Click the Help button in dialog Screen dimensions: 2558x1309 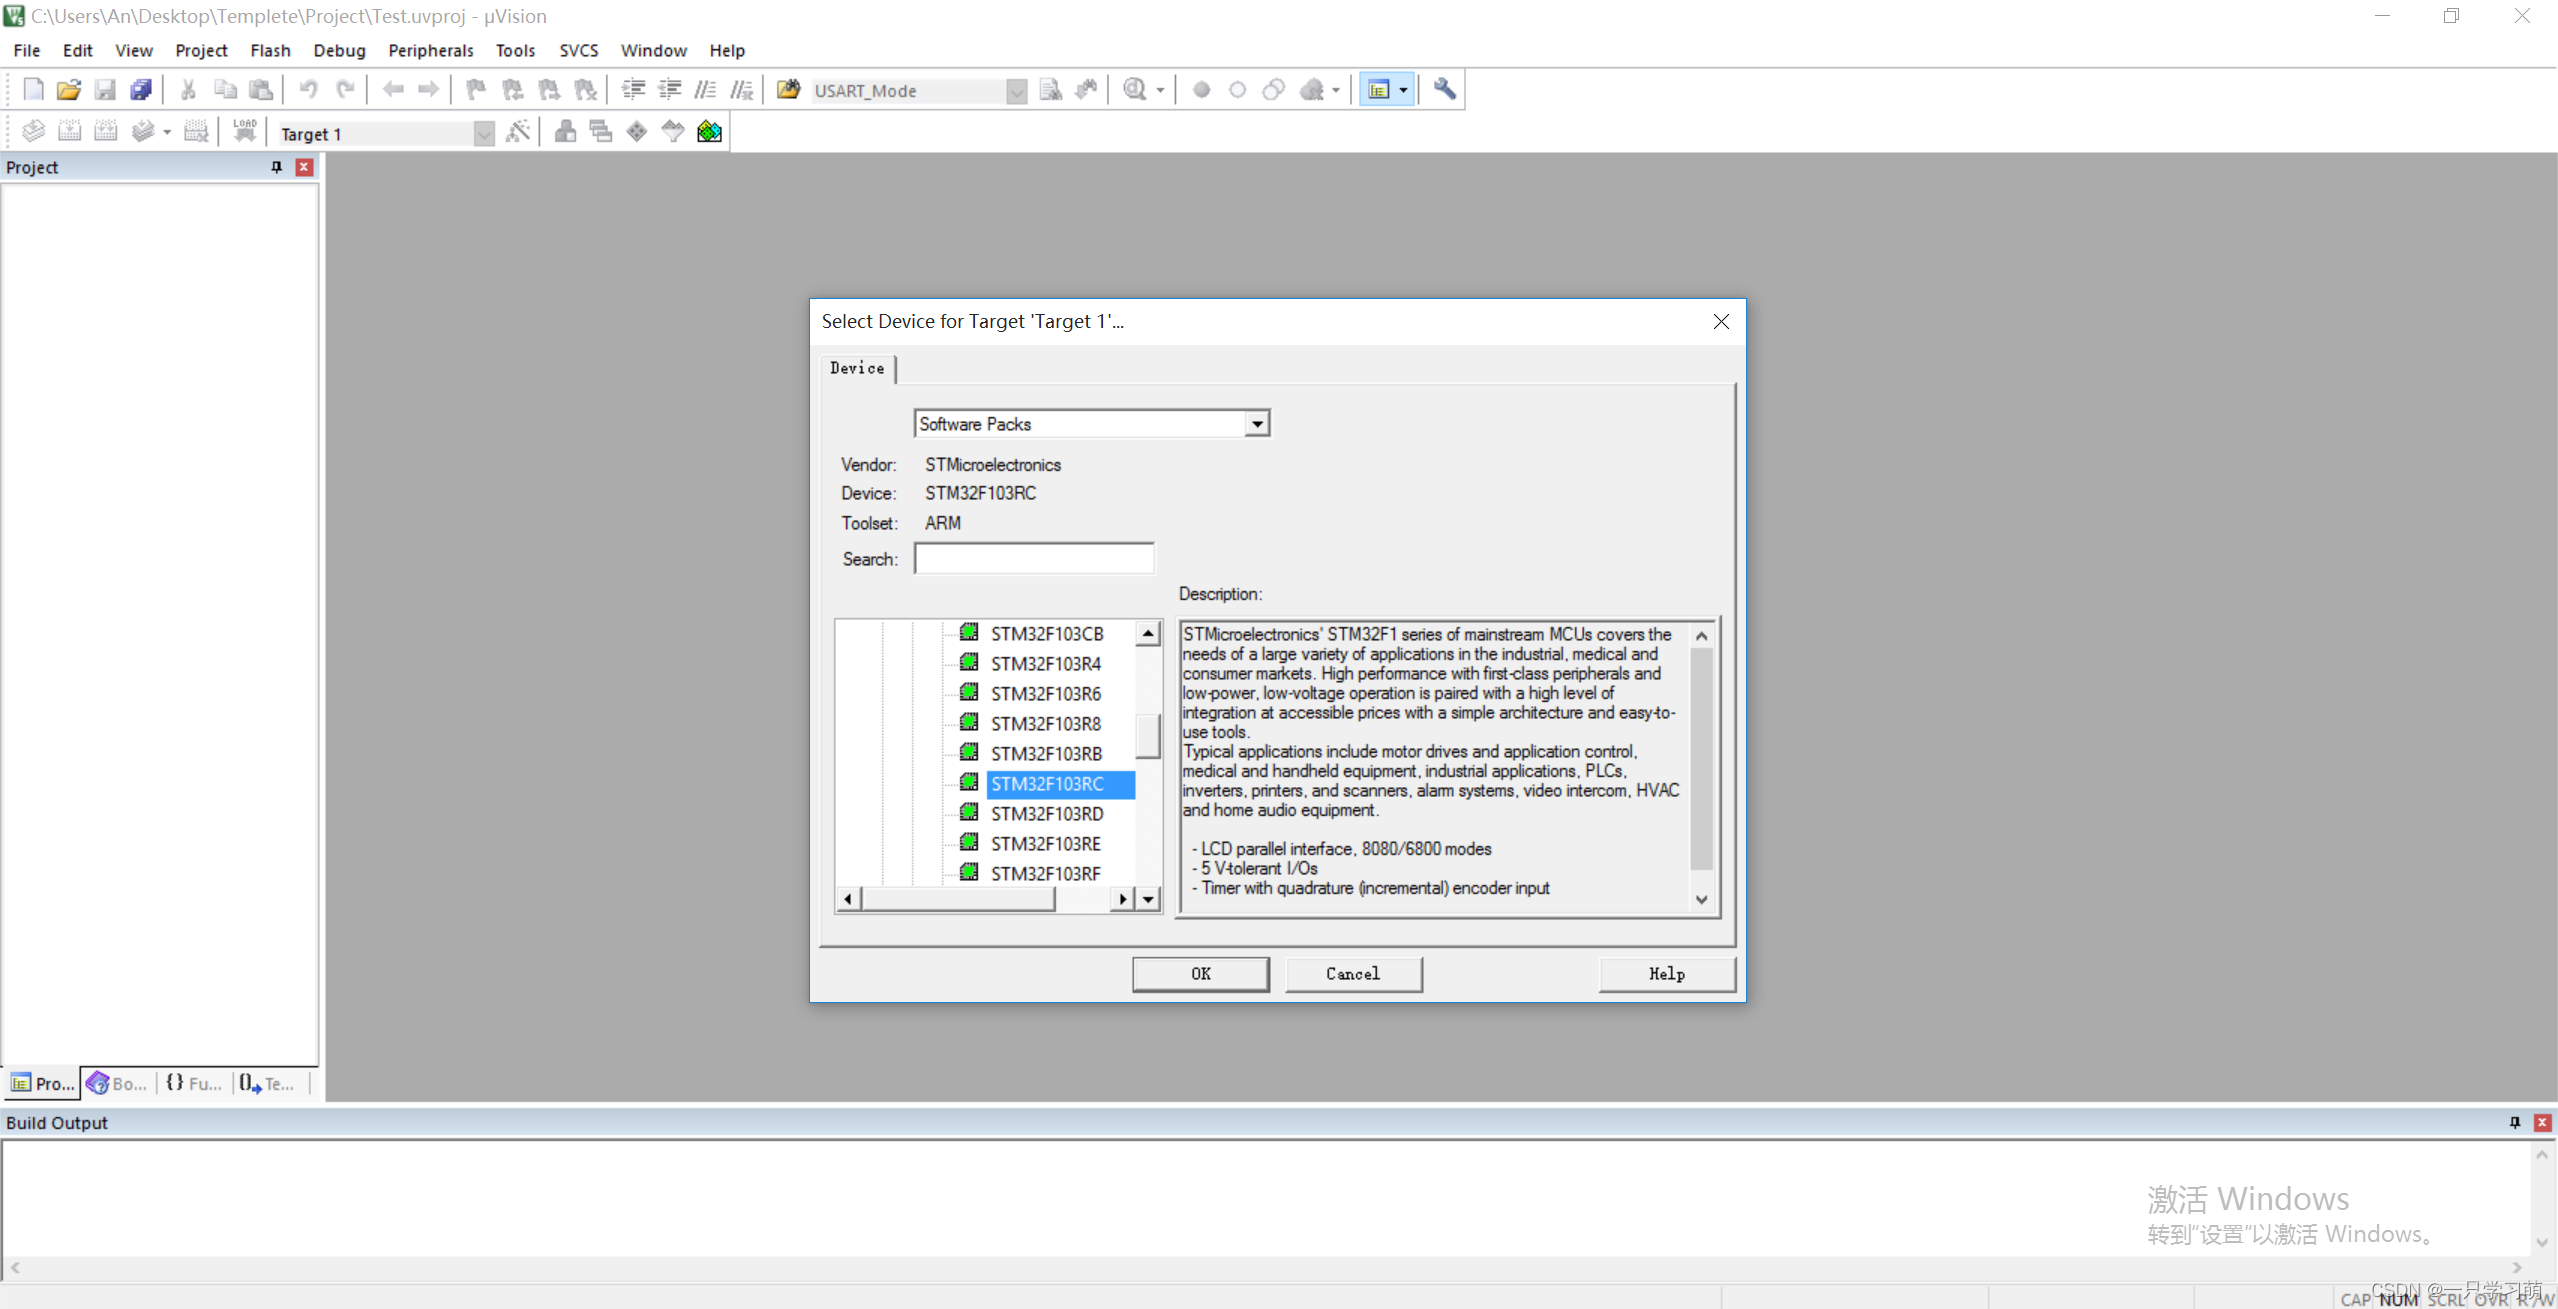click(x=1667, y=973)
